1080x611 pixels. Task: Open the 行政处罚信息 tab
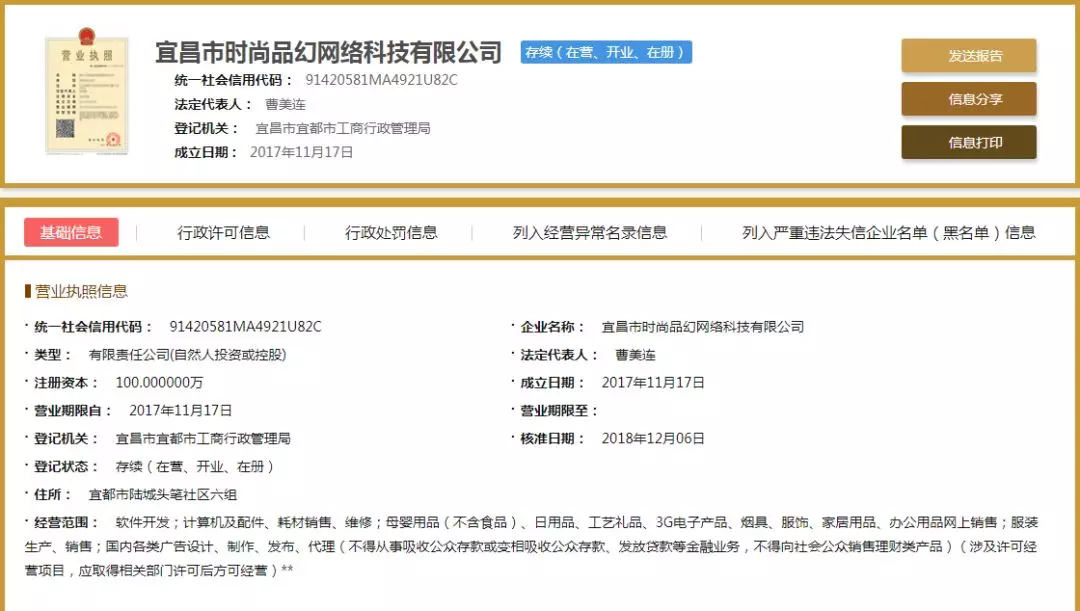(x=391, y=233)
